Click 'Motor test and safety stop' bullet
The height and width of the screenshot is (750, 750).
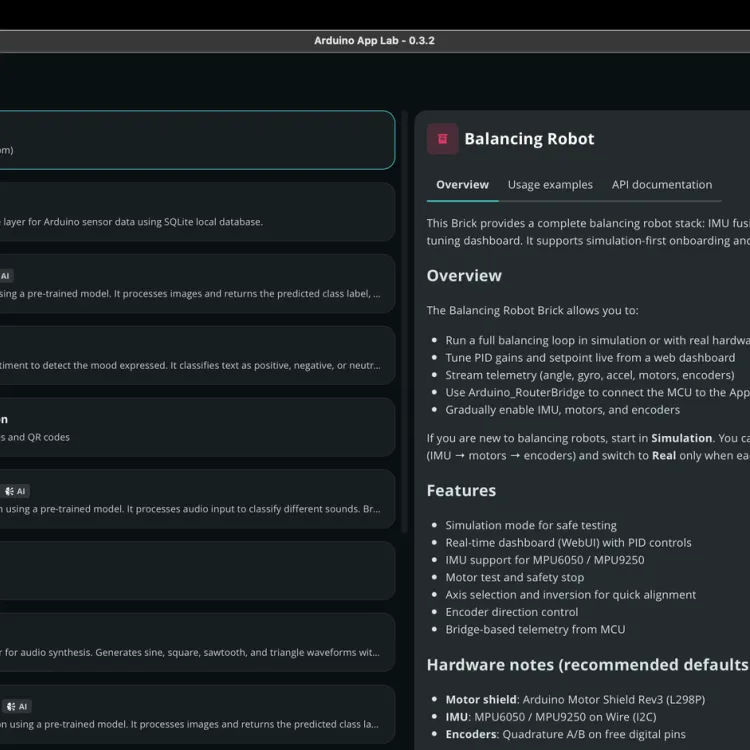(x=515, y=577)
